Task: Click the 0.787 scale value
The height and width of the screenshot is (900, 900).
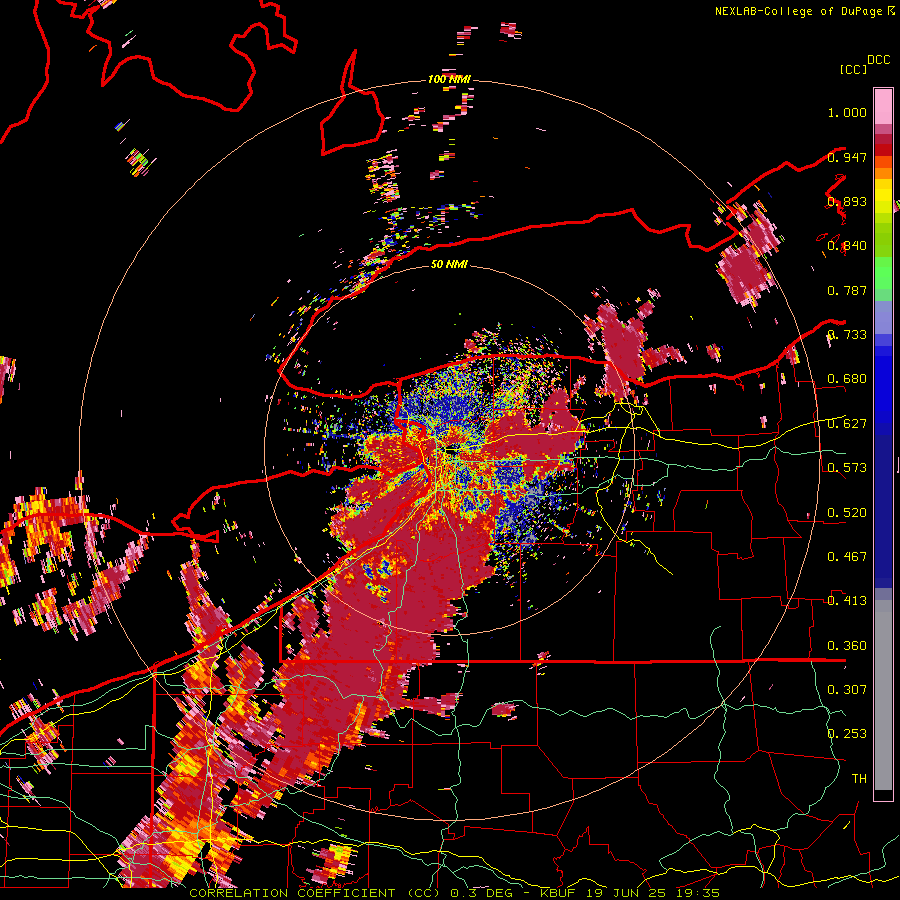Action: point(847,290)
